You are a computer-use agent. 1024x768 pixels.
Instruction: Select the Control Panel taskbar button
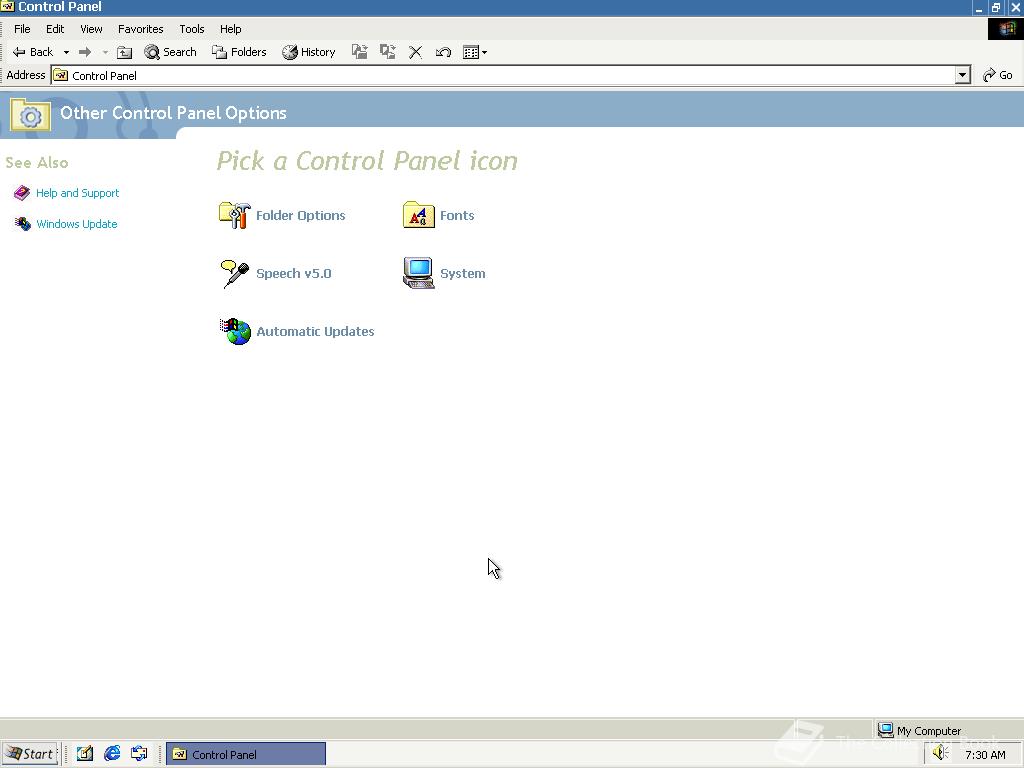pos(246,754)
